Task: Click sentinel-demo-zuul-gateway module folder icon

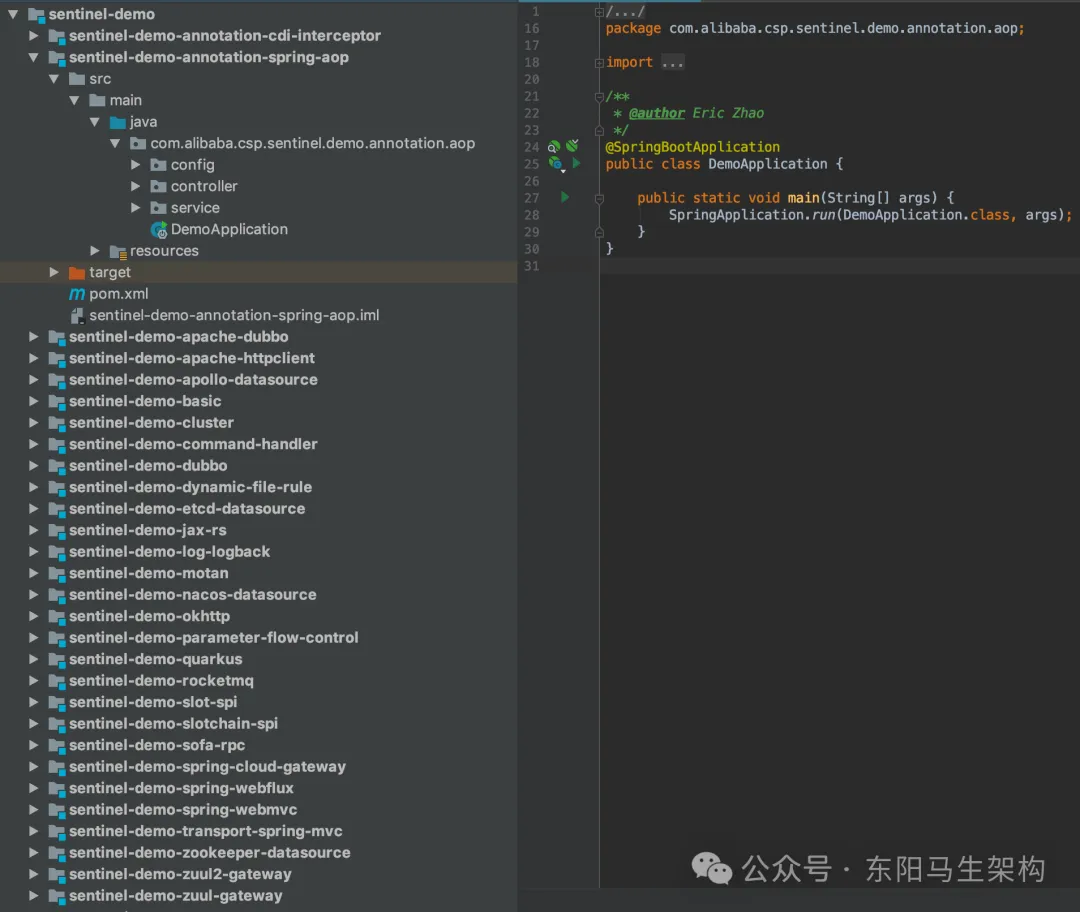Action: [x=57, y=896]
